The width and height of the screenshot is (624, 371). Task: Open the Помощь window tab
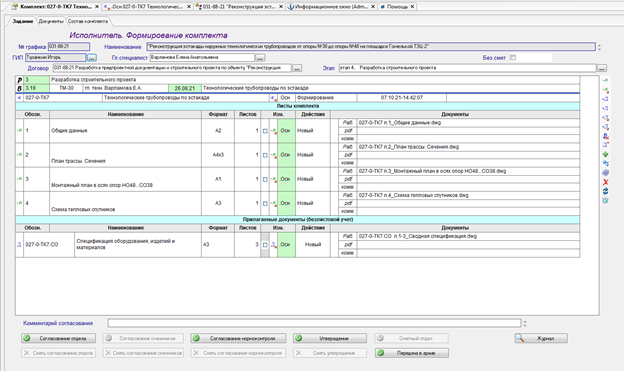[x=397, y=7]
